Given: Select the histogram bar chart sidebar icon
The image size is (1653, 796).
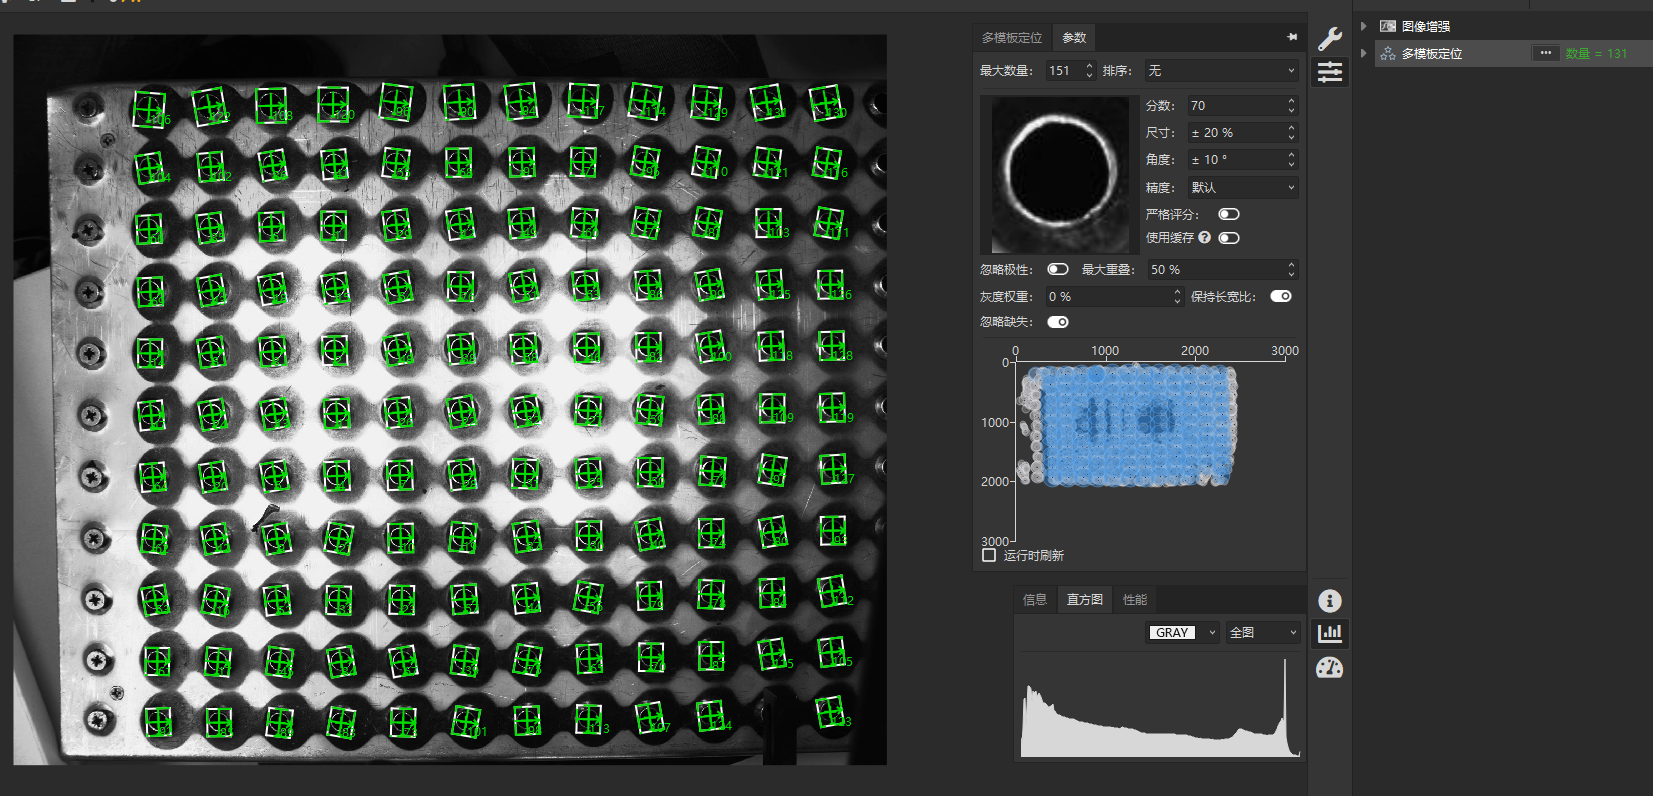Looking at the screenshot, I should [1329, 633].
